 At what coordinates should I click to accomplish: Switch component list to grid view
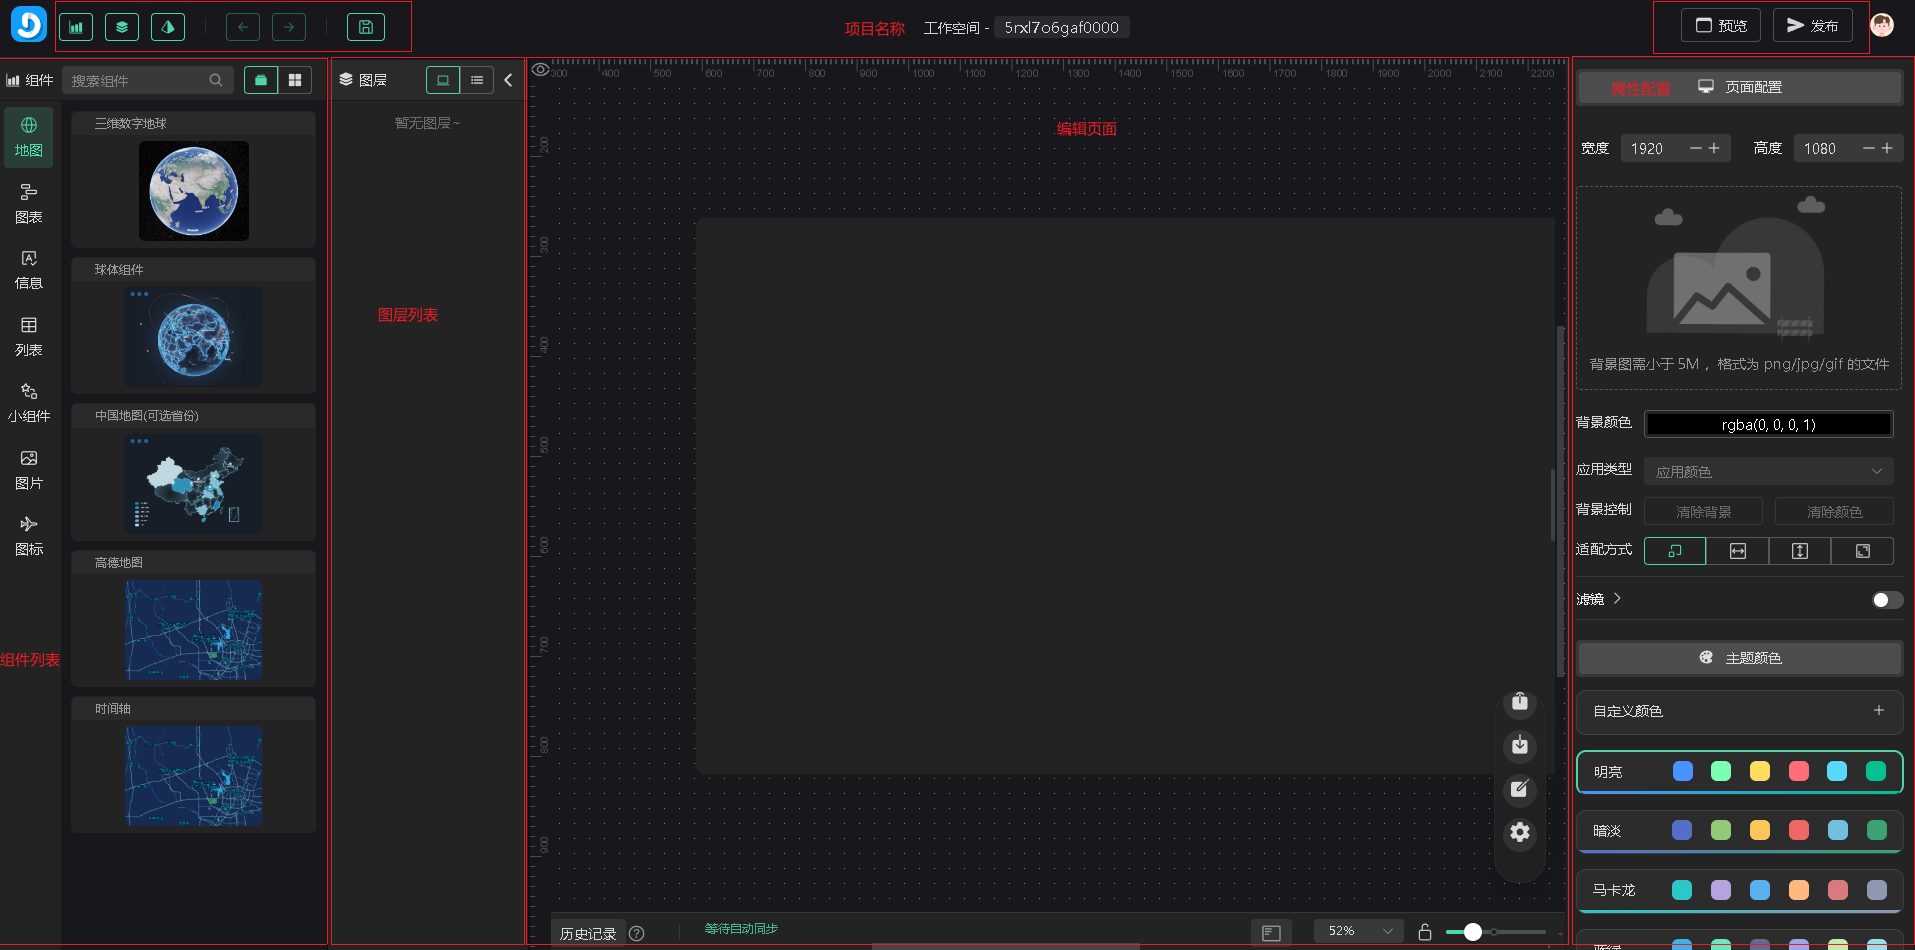point(295,80)
